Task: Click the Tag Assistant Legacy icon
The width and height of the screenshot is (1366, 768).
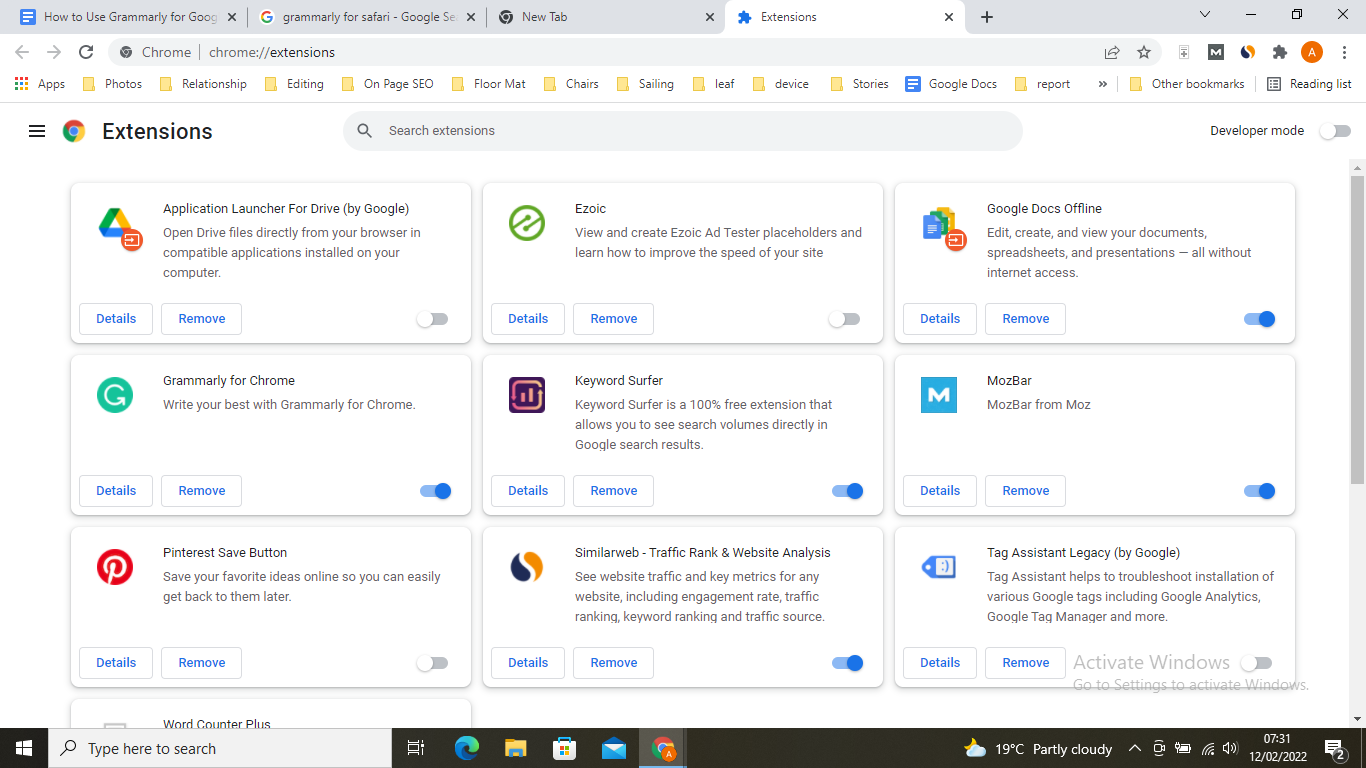Action: tap(939, 567)
